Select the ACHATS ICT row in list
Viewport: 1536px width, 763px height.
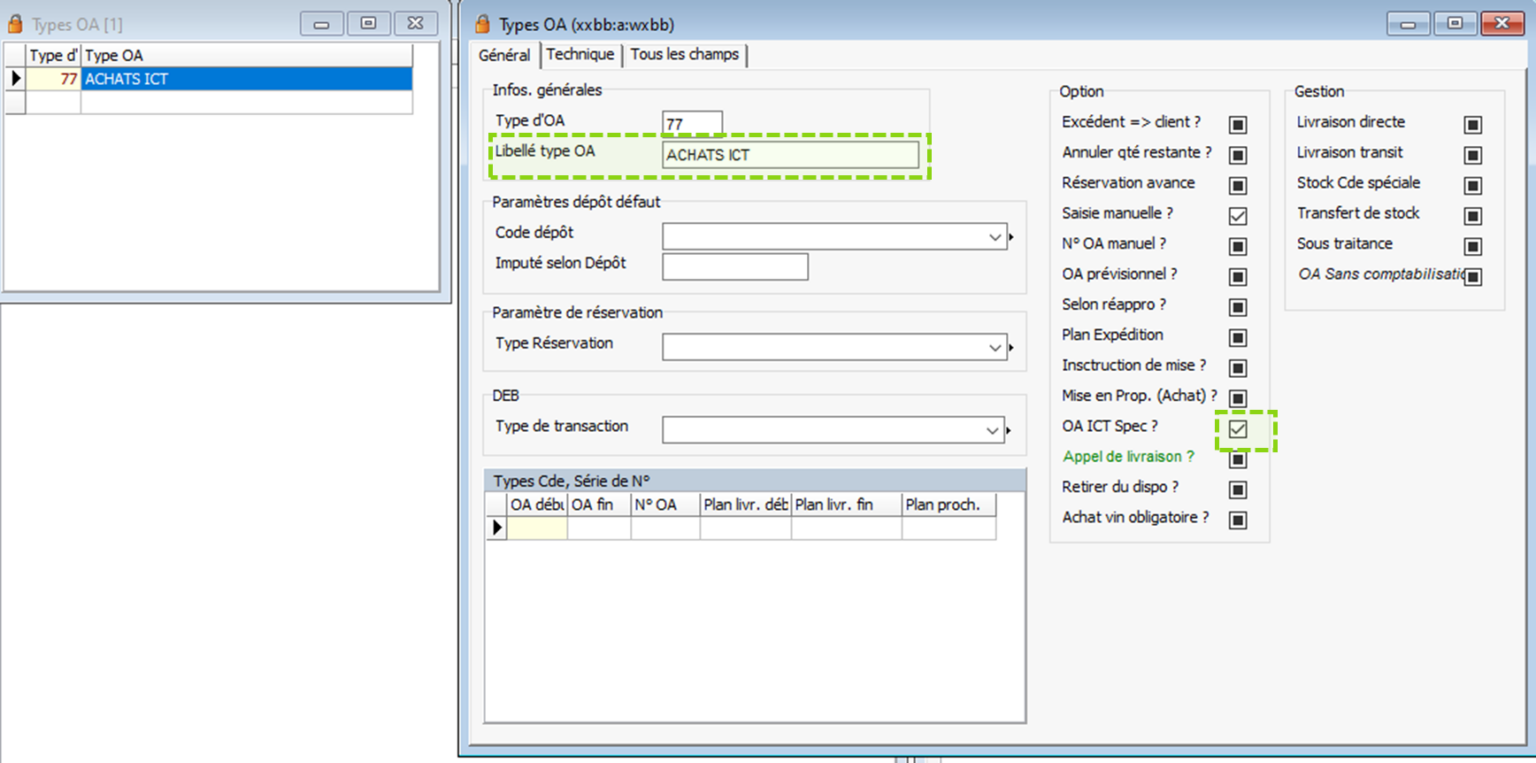[x=245, y=79]
